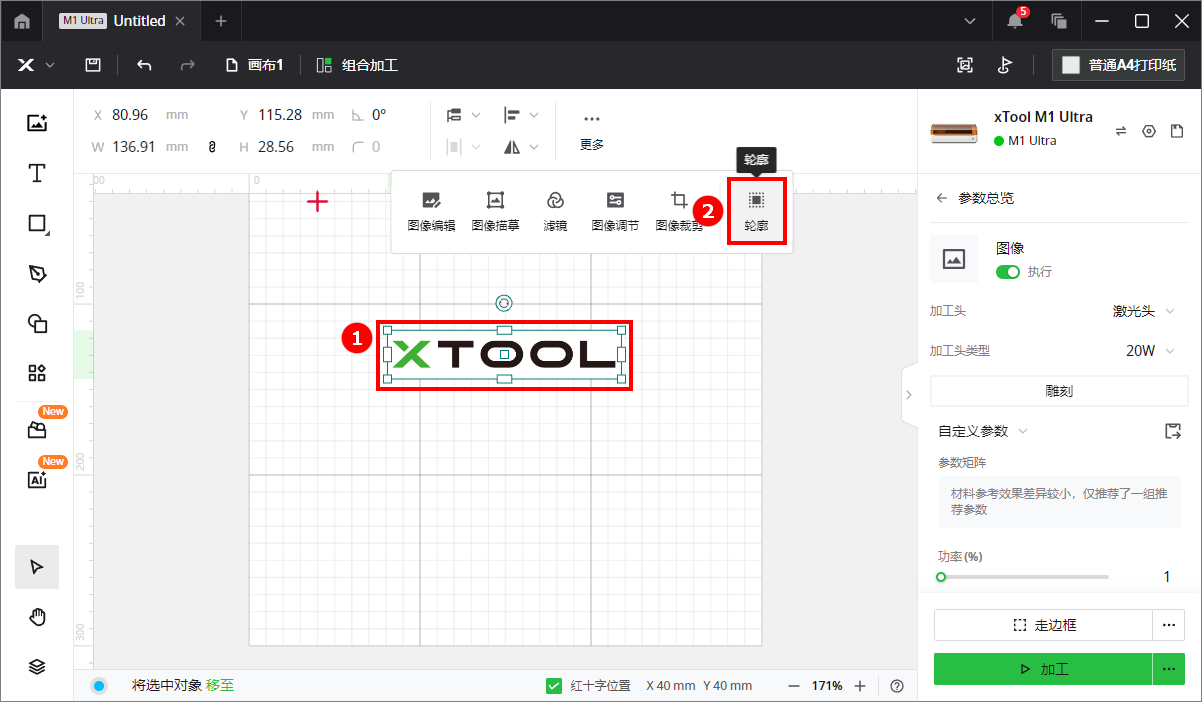Select the xTool logo image on canvas
The width and height of the screenshot is (1202, 702).
(x=504, y=355)
